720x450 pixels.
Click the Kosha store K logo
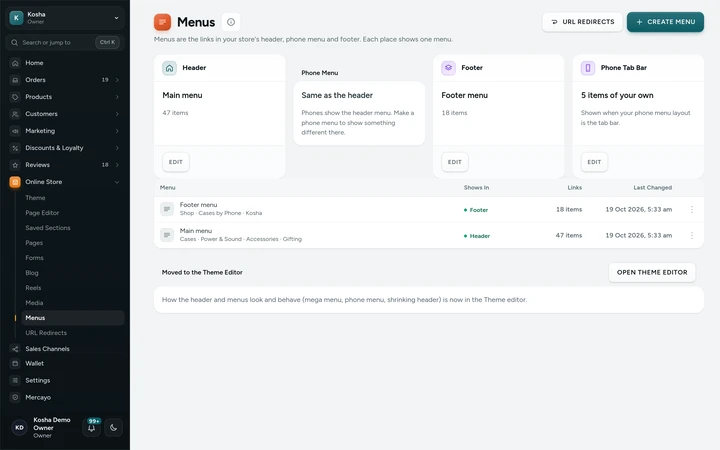click(17, 18)
